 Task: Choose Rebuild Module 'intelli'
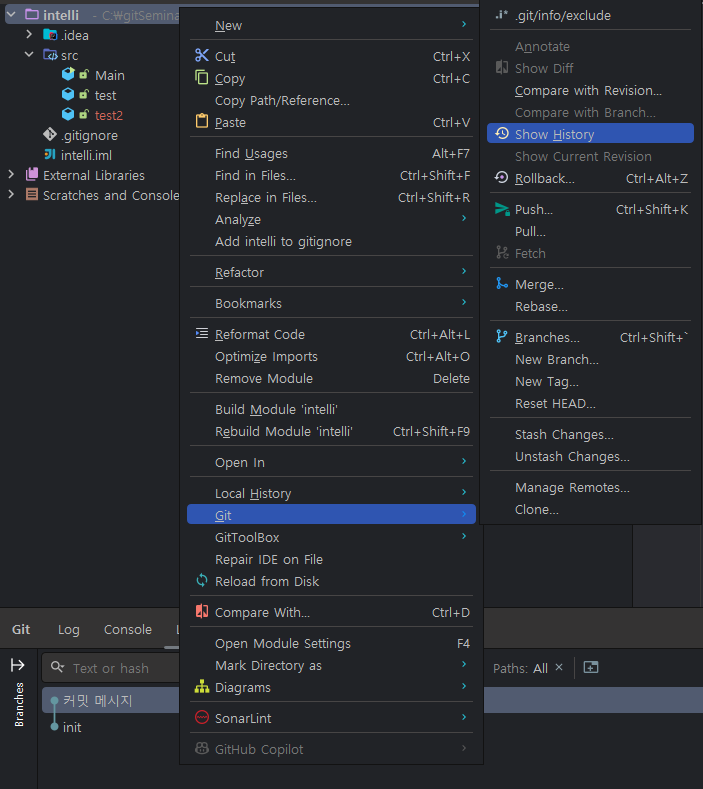click(x=331, y=431)
